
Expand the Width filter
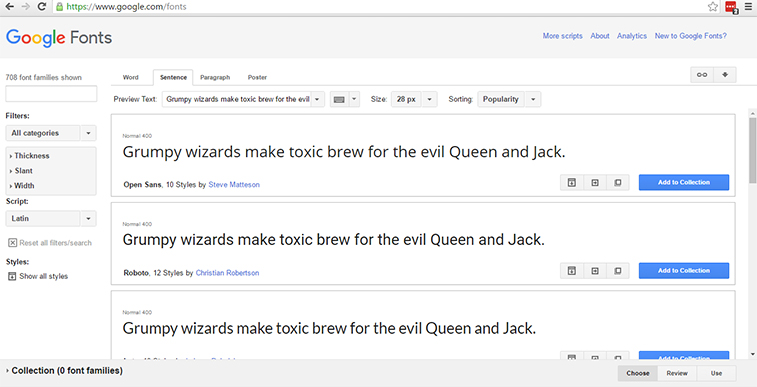[x=22, y=186]
